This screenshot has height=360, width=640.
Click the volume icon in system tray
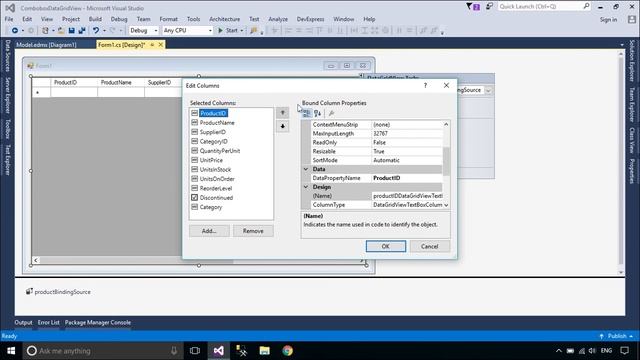pos(592,351)
